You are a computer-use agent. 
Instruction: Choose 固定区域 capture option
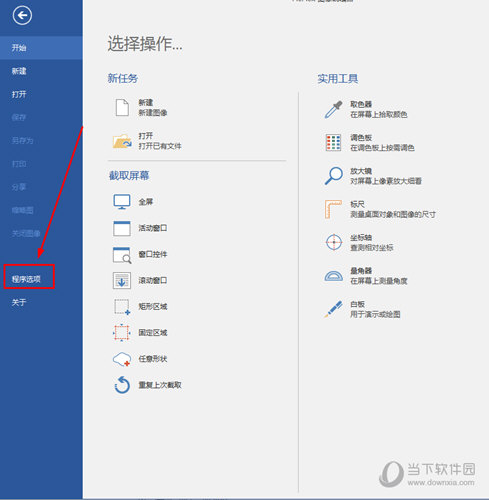pos(153,333)
